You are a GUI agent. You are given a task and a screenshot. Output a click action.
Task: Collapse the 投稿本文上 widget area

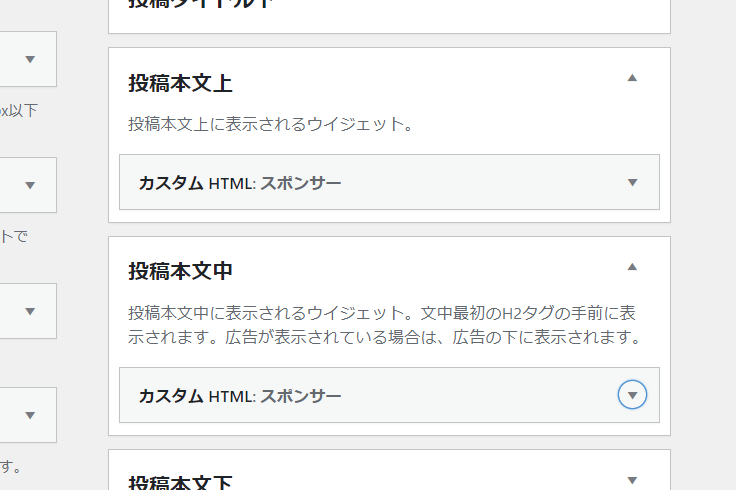pos(632,78)
